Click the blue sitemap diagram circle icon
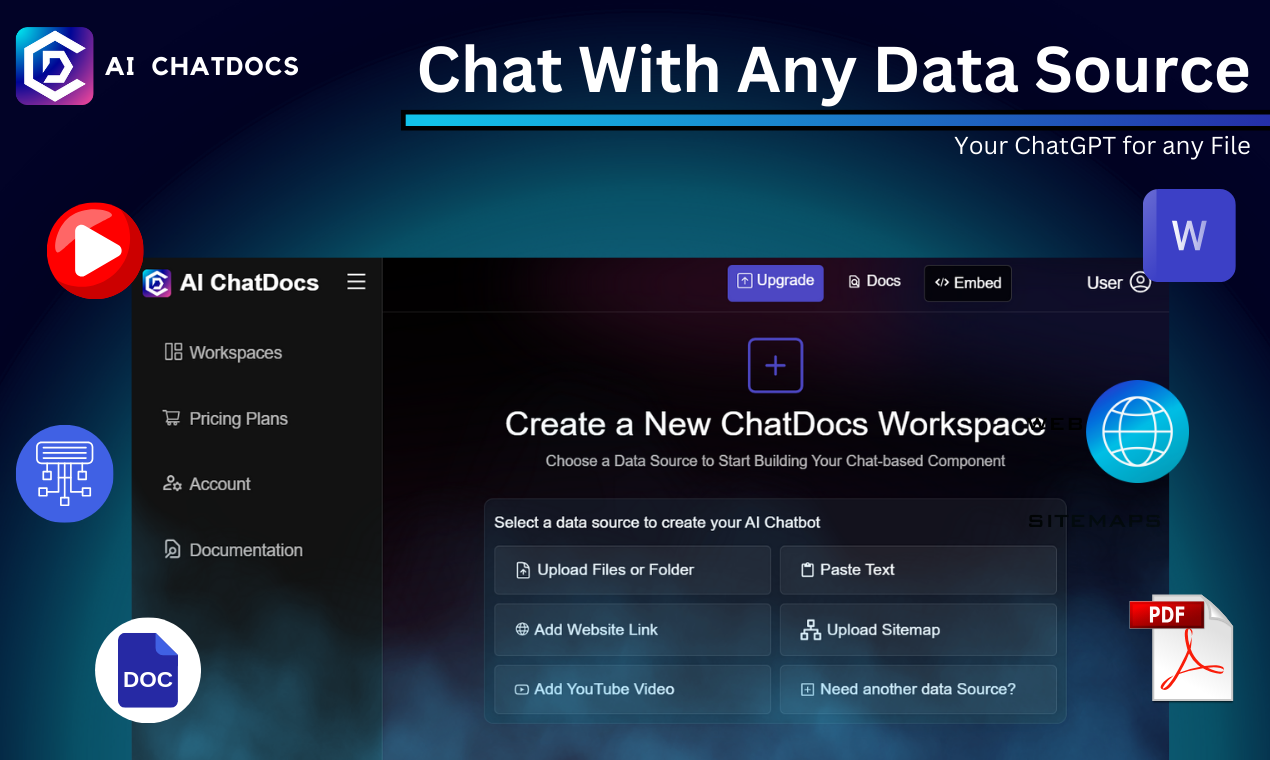This screenshot has width=1270, height=760. tap(65, 473)
